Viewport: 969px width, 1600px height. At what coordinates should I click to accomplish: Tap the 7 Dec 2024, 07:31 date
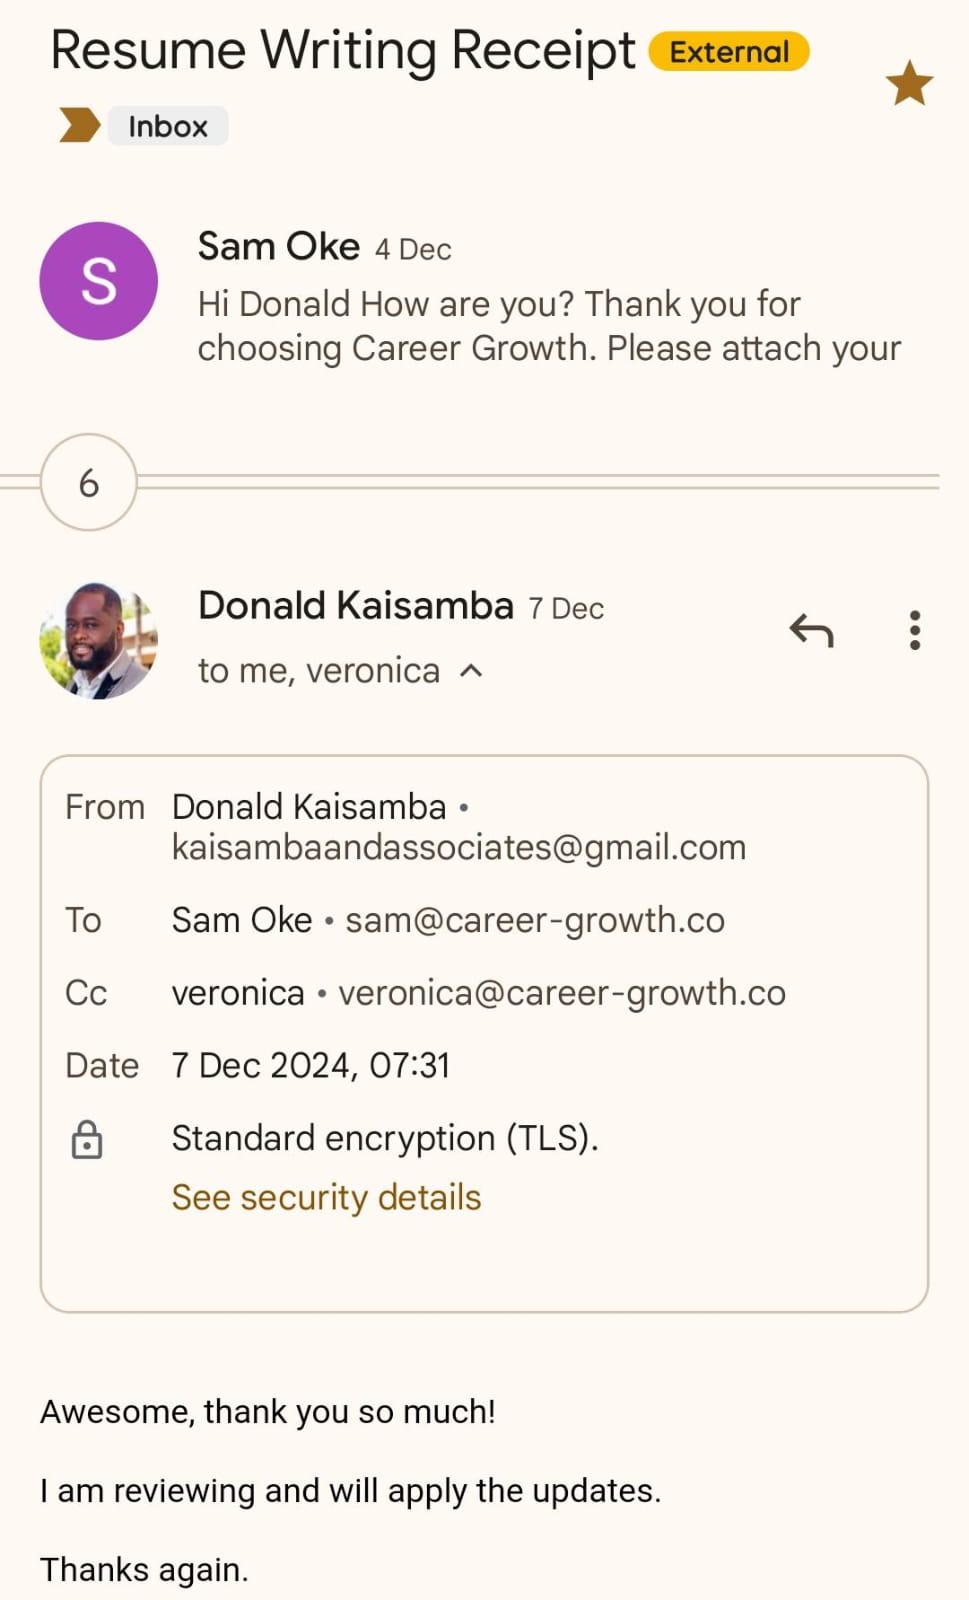point(311,1065)
